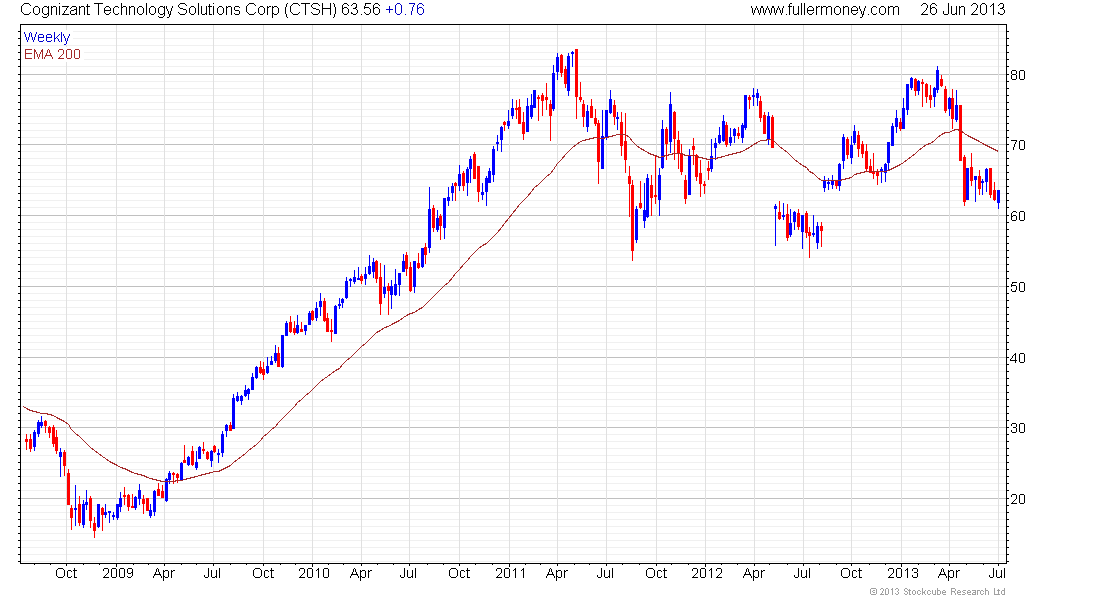
Task: Click the 70 price axis label
Action: click(1017, 145)
